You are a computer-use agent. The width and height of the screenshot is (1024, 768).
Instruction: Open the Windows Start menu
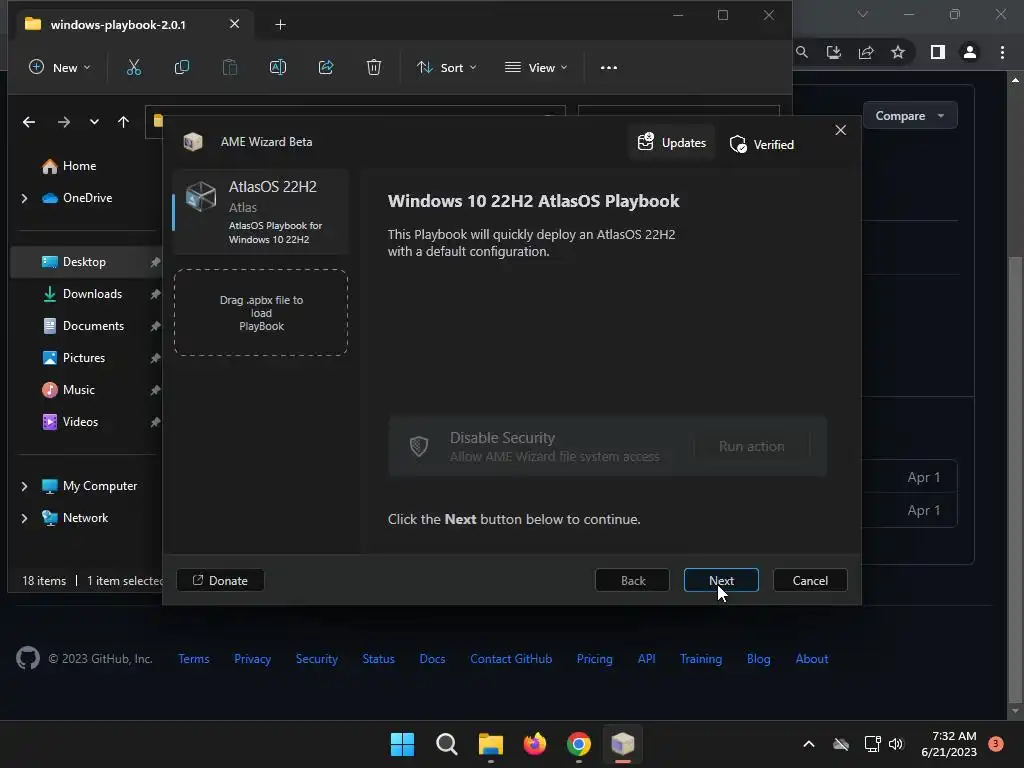click(402, 744)
